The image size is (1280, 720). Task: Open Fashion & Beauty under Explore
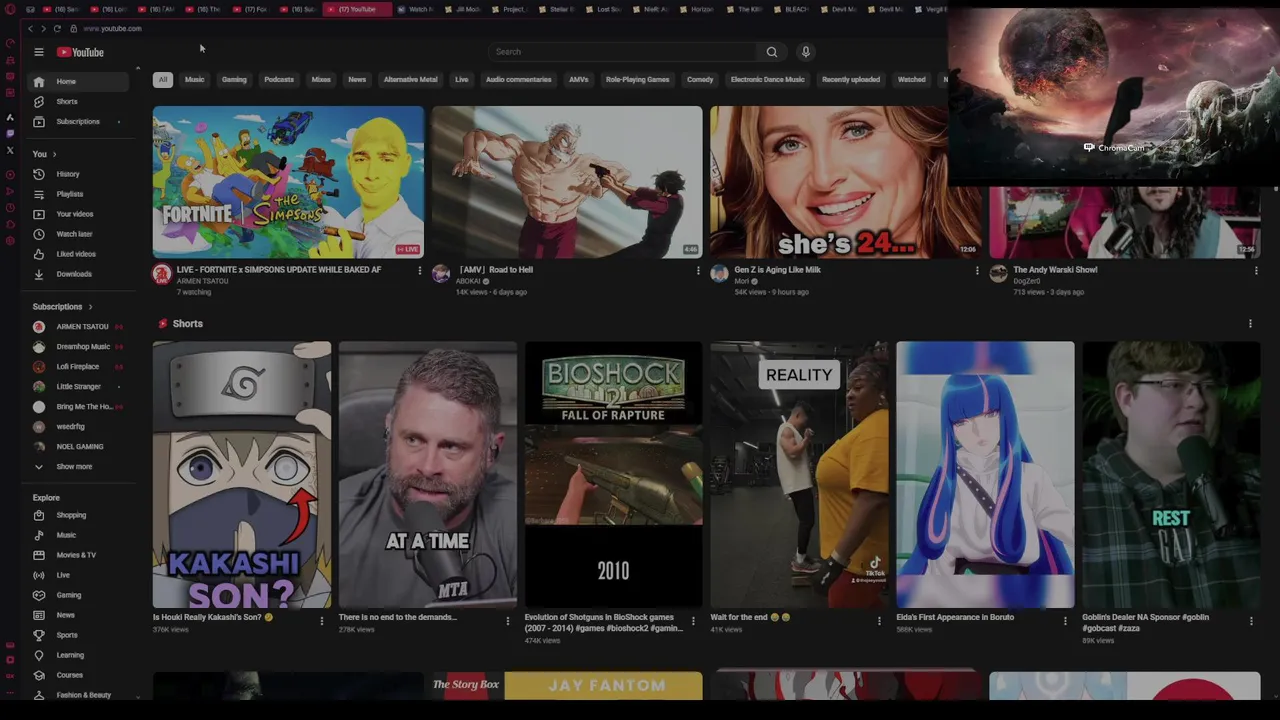click(x=78, y=695)
